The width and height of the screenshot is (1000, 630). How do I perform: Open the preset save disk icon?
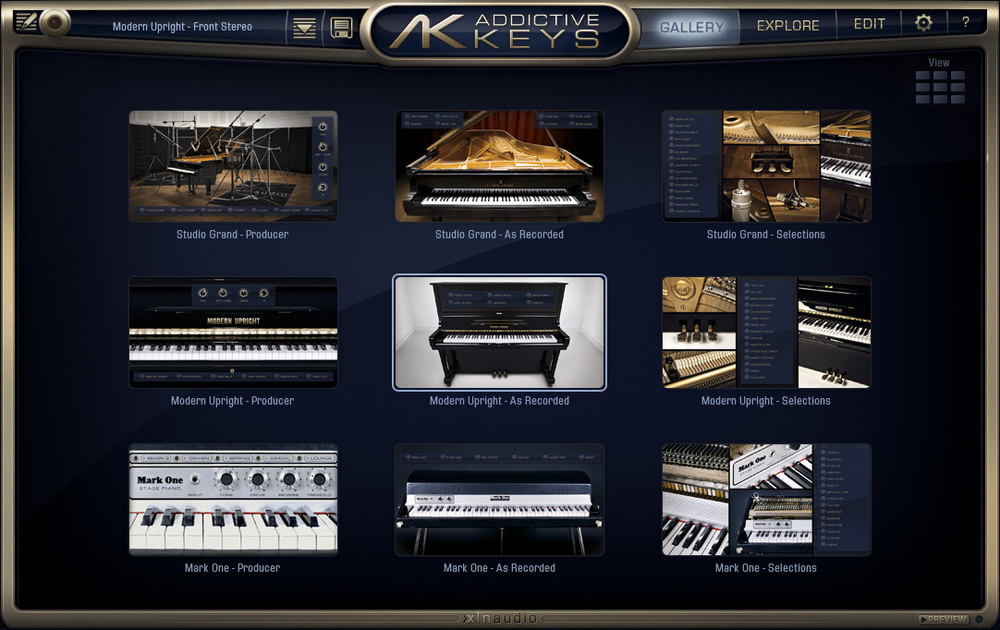pyautogui.click(x=343, y=26)
